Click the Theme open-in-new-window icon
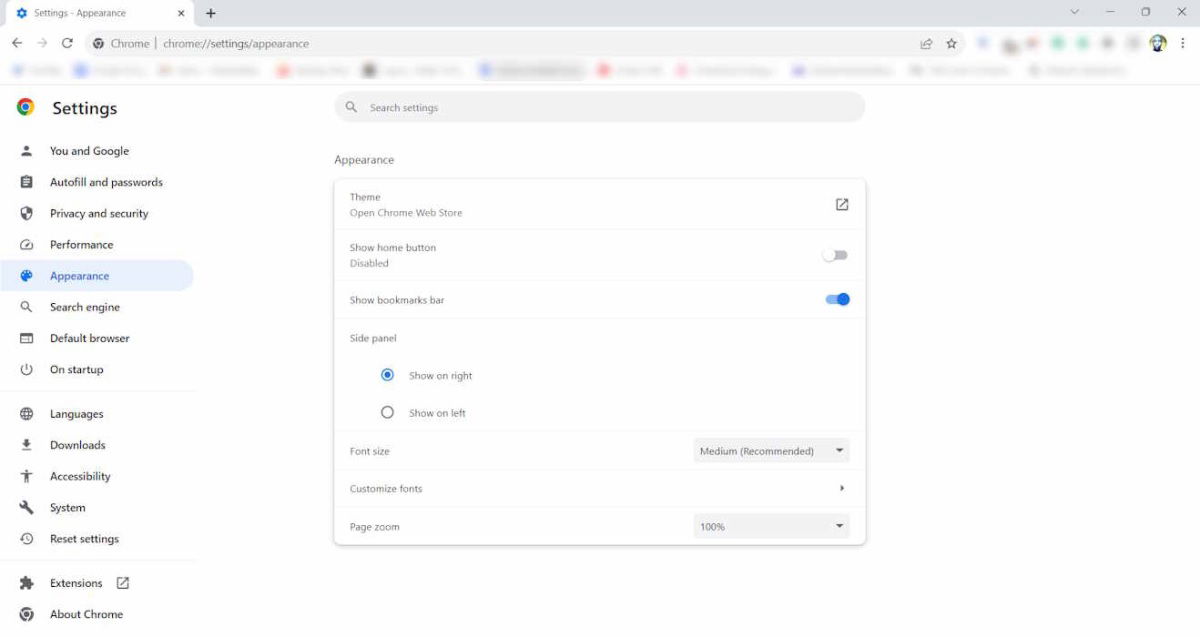 [x=842, y=204]
